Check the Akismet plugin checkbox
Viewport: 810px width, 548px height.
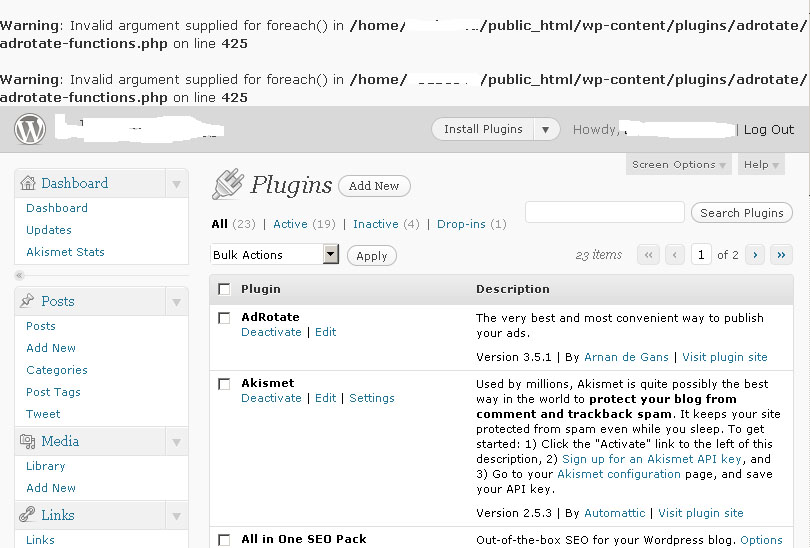(224, 384)
